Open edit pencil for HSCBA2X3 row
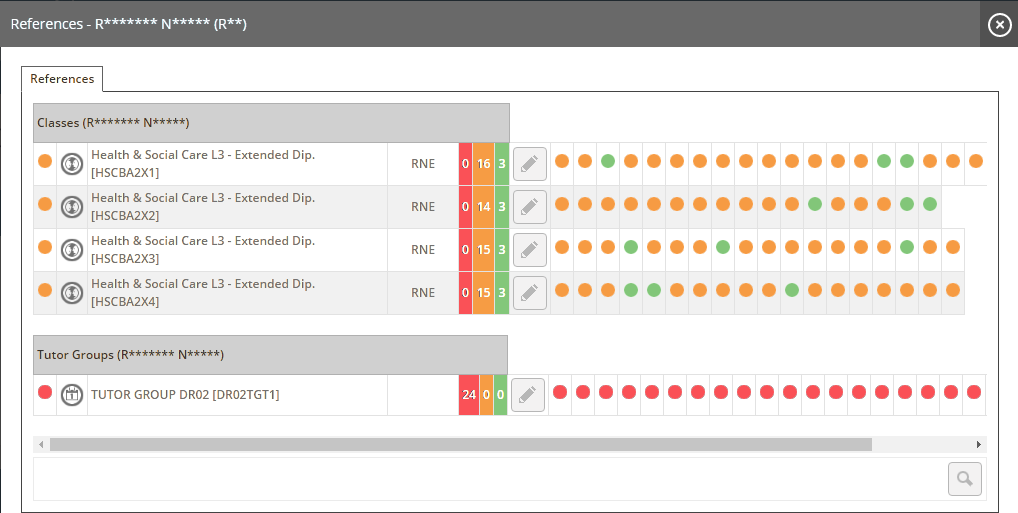This screenshot has width=1018, height=513. (x=530, y=250)
